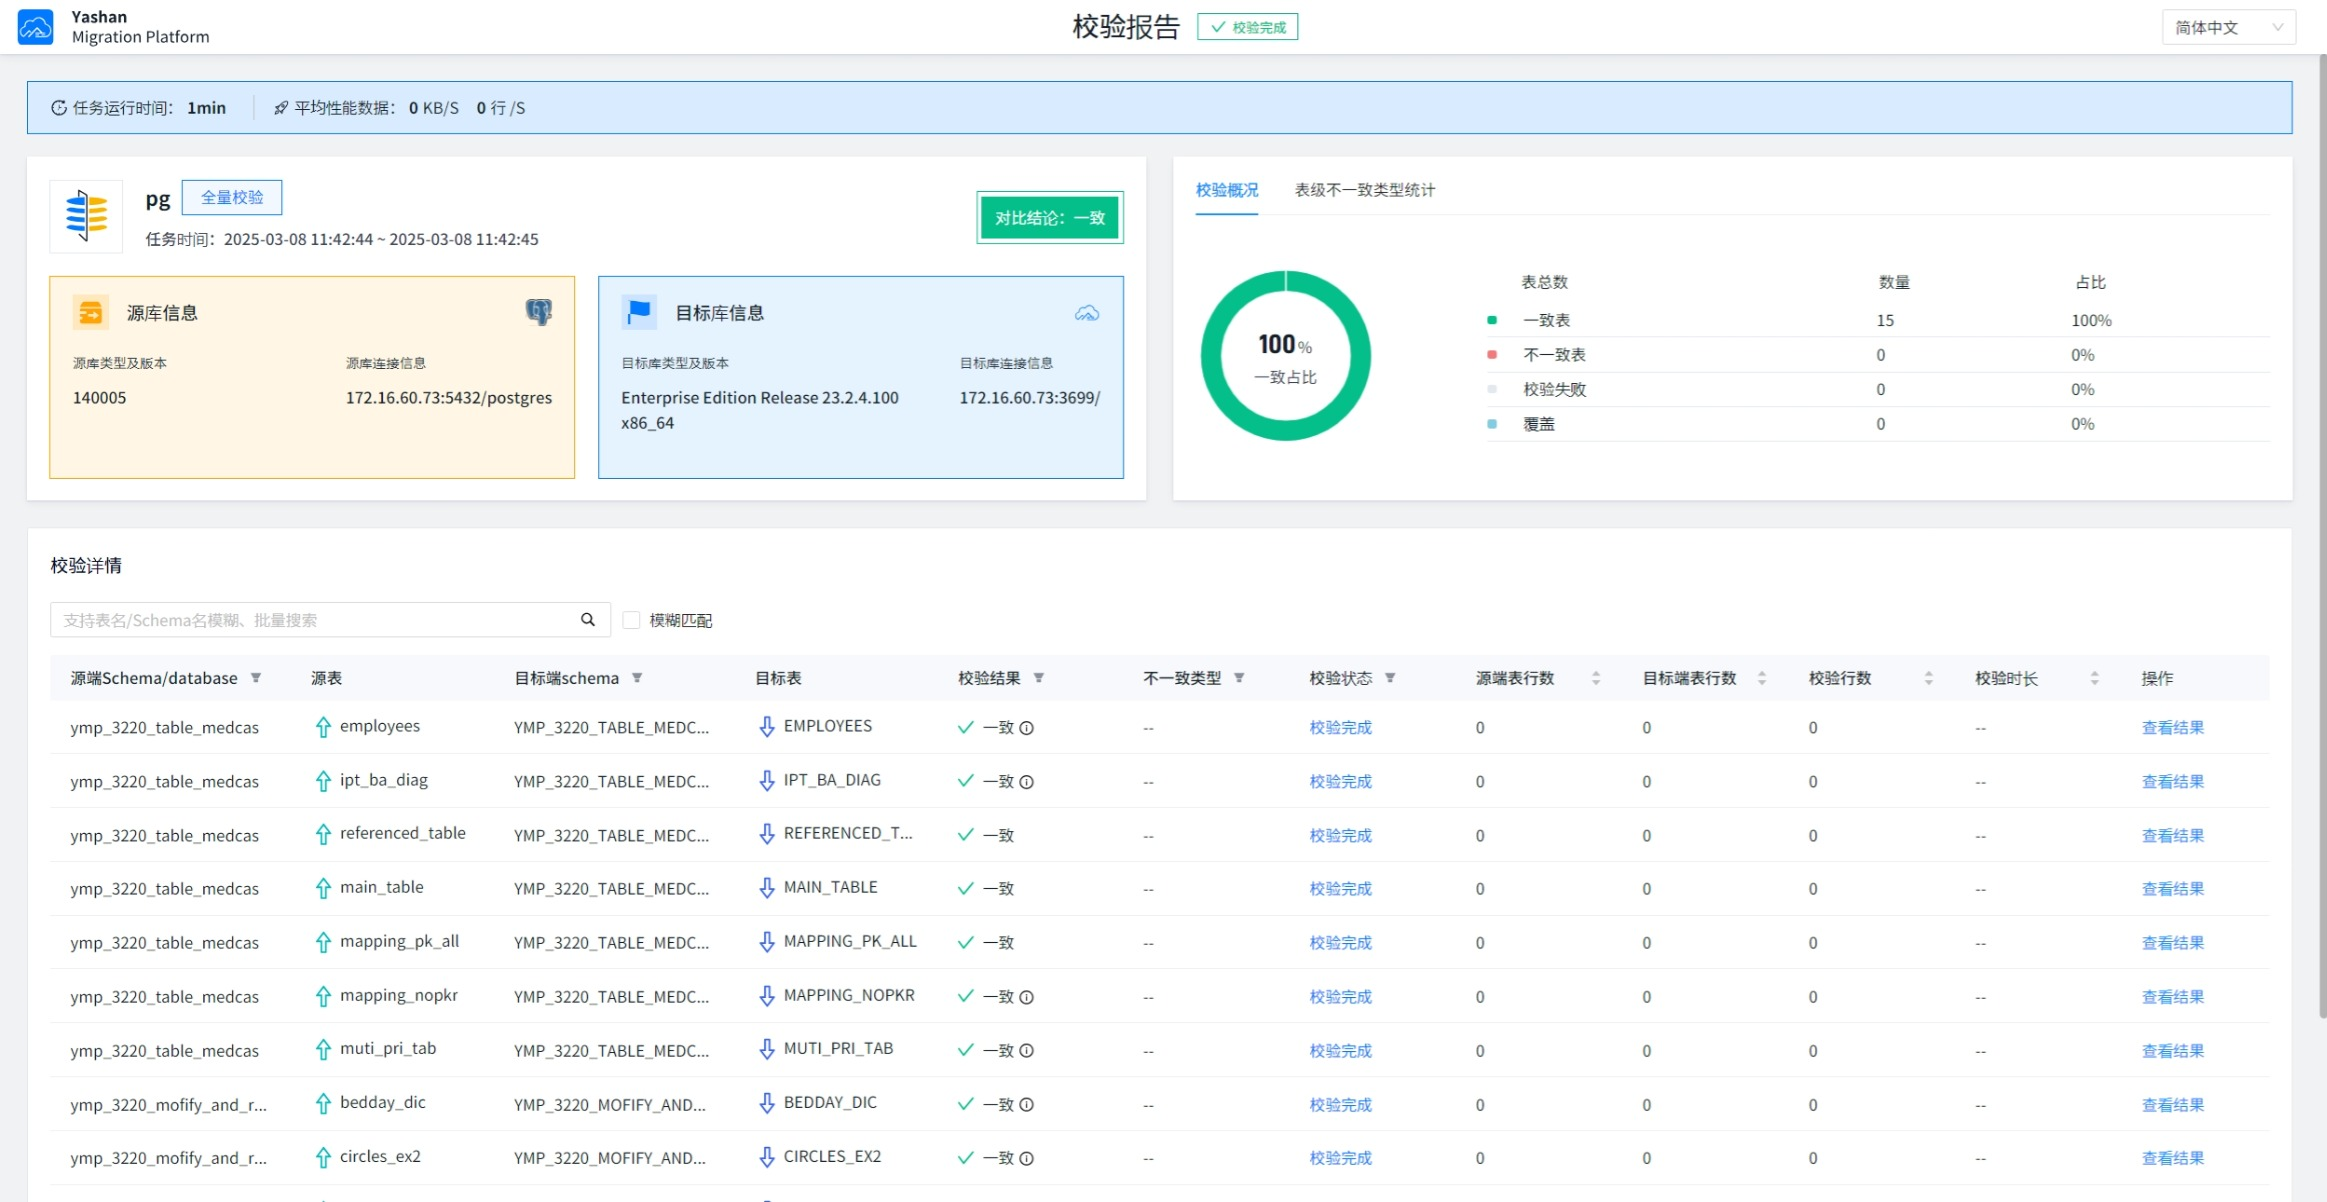This screenshot has height=1202, width=2327.
Task: Sort by 校验行数 column
Action: [x=1929, y=678]
